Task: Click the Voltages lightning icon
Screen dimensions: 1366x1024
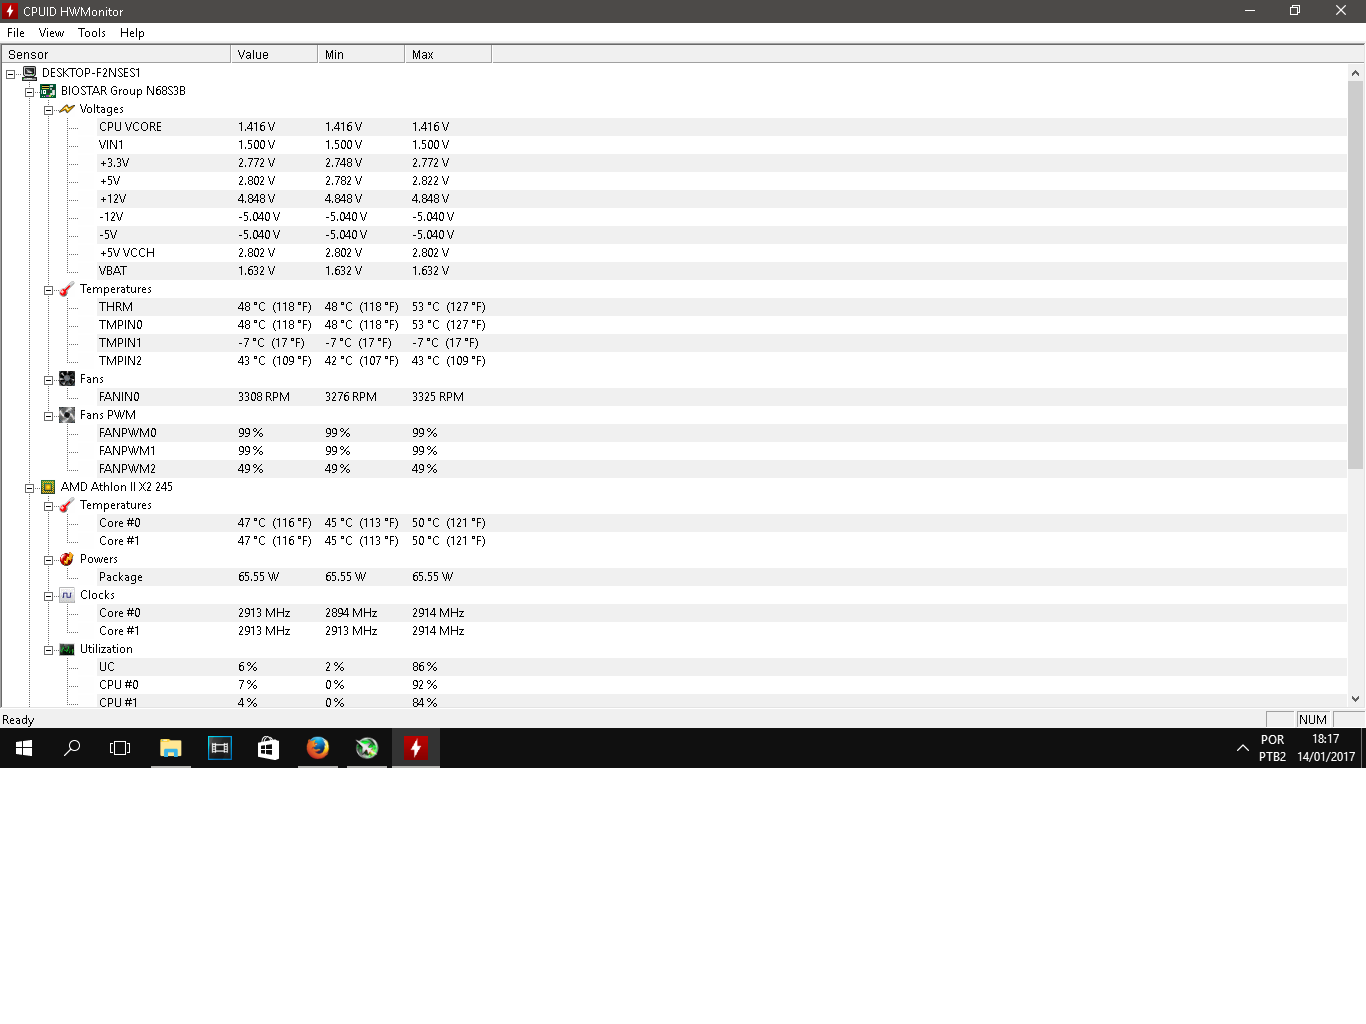Action: [x=67, y=109]
